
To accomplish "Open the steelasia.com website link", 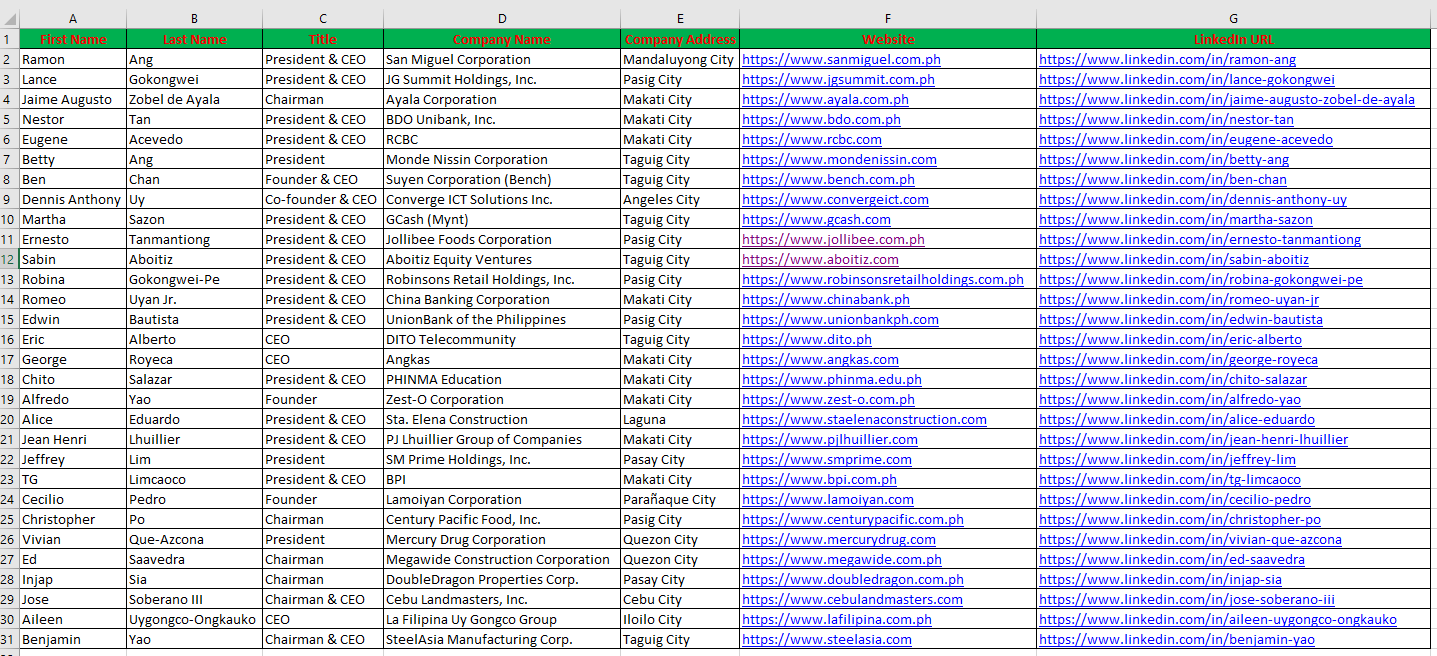I will pos(827,639).
